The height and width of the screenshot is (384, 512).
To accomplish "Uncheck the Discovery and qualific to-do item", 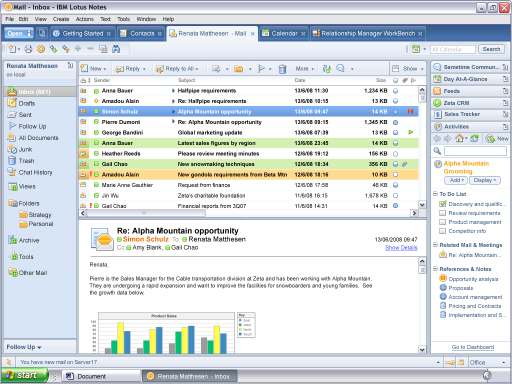I will [443, 204].
